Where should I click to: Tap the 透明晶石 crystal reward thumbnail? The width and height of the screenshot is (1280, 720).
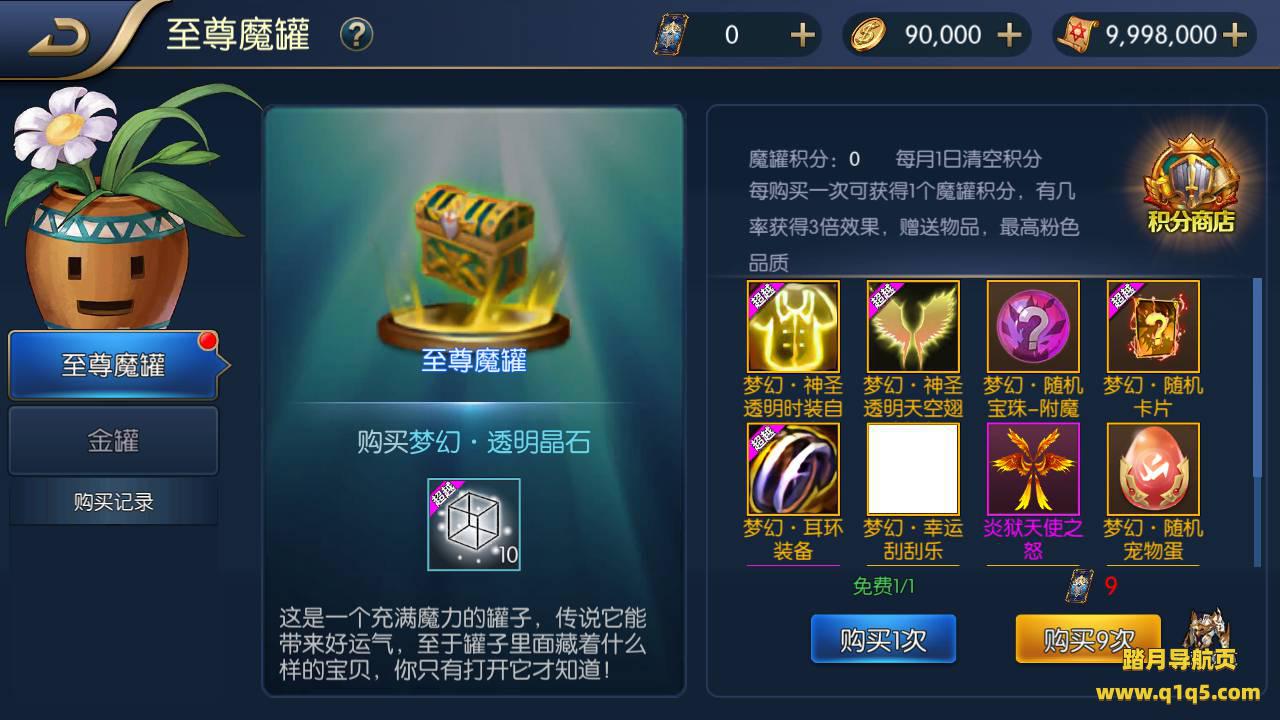[474, 524]
